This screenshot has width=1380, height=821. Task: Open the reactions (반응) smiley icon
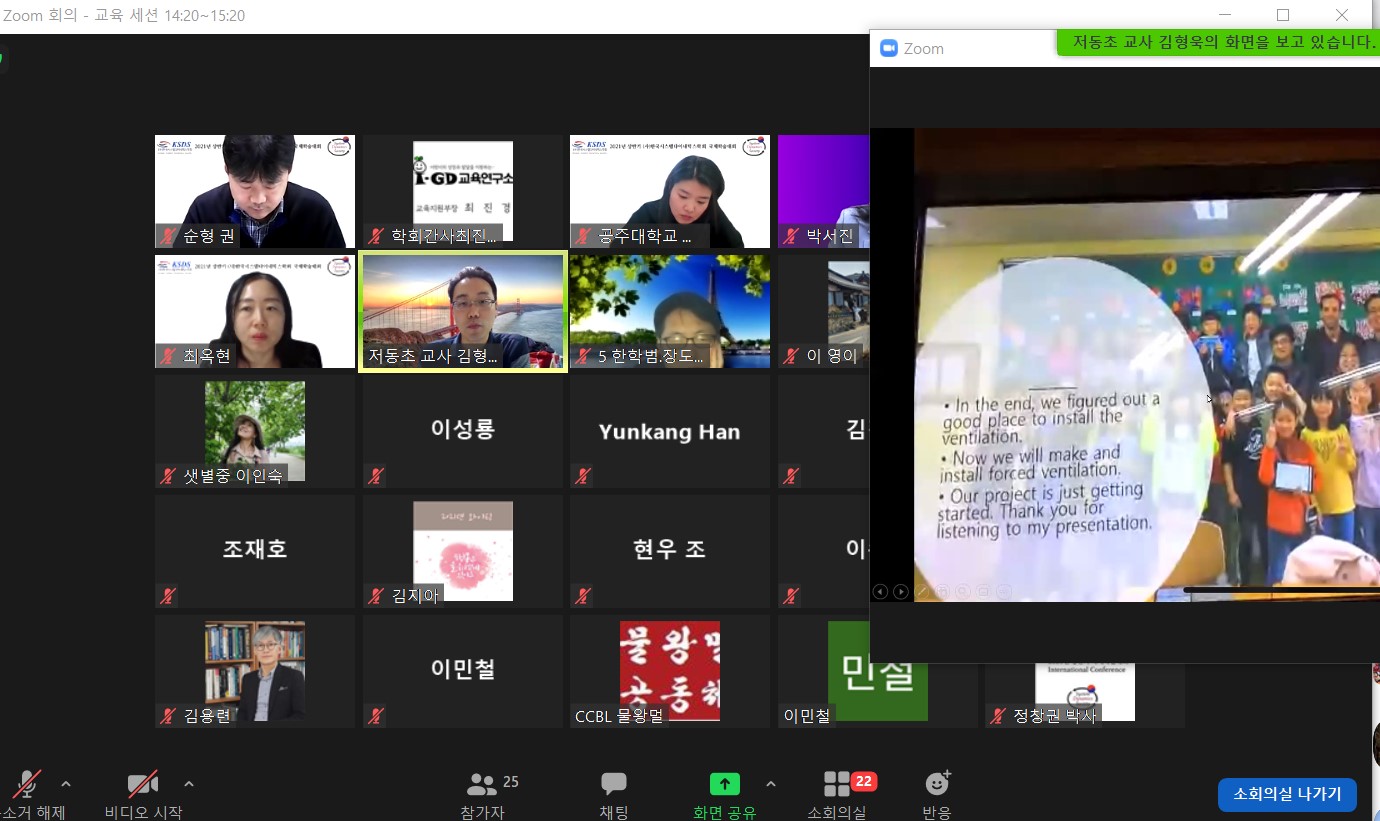tap(937, 785)
